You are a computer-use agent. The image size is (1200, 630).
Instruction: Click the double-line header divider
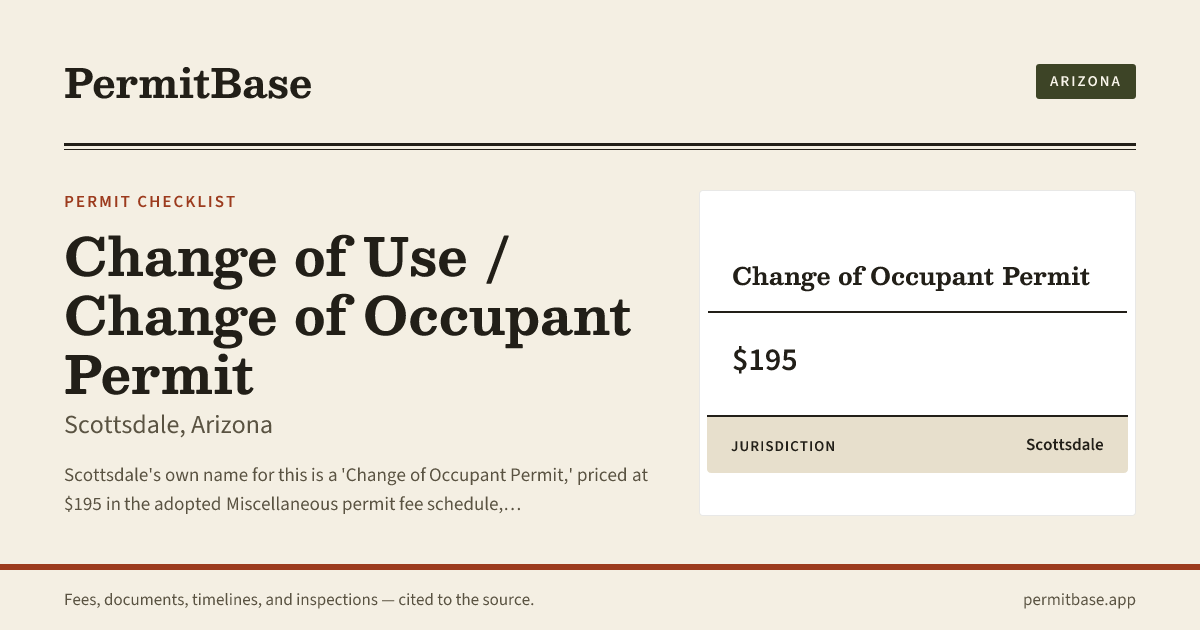coord(600,146)
